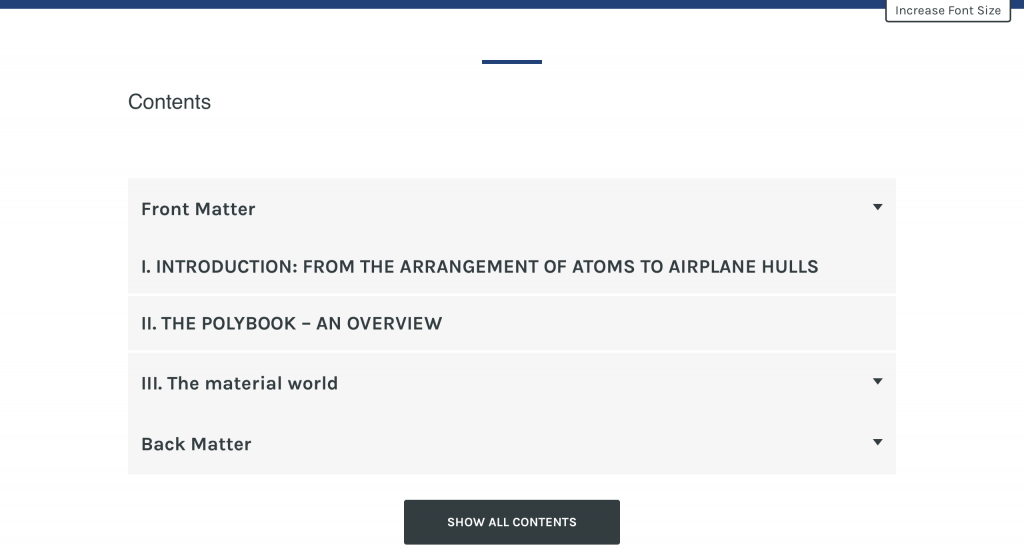Click the Roman numeral "II." before THE POLYBOOK
This screenshot has width=1024, height=551.
coord(149,324)
